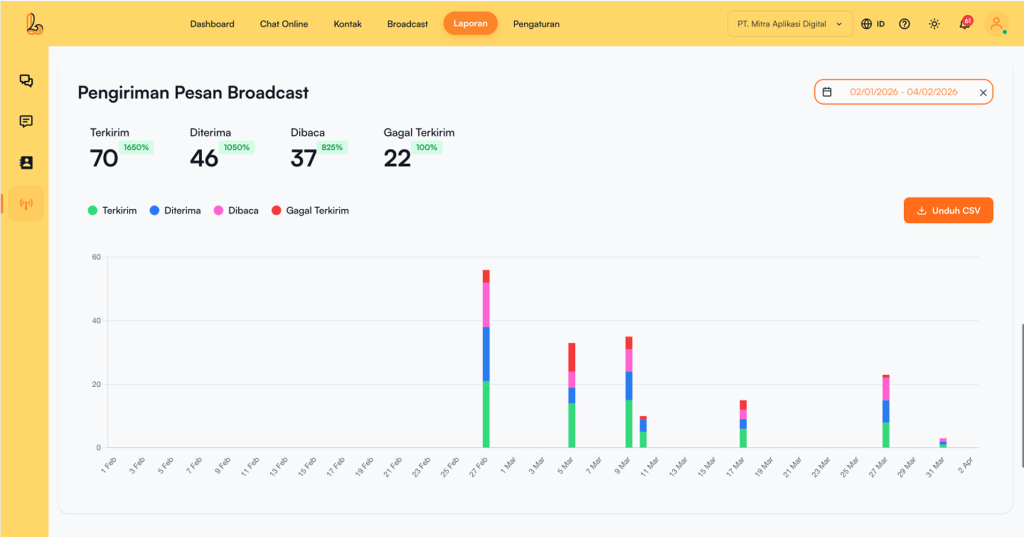The height and width of the screenshot is (537, 1024).
Task: Open the contact book sidebar icon
Action: [26, 162]
